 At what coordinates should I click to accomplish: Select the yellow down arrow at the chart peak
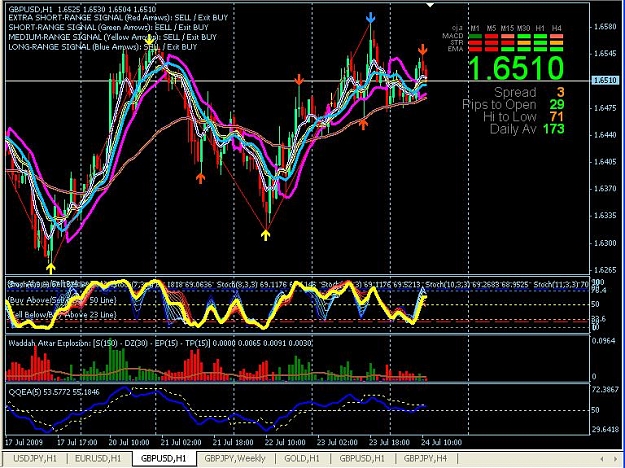pos(149,39)
